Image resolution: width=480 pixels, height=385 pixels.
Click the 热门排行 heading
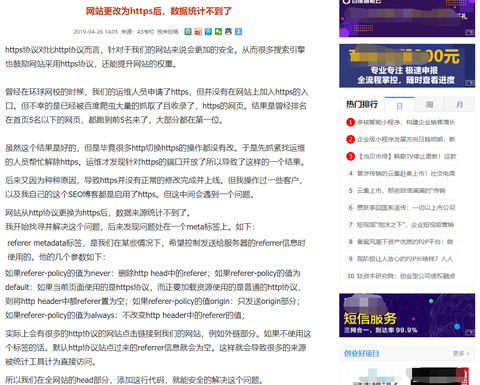(x=362, y=104)
